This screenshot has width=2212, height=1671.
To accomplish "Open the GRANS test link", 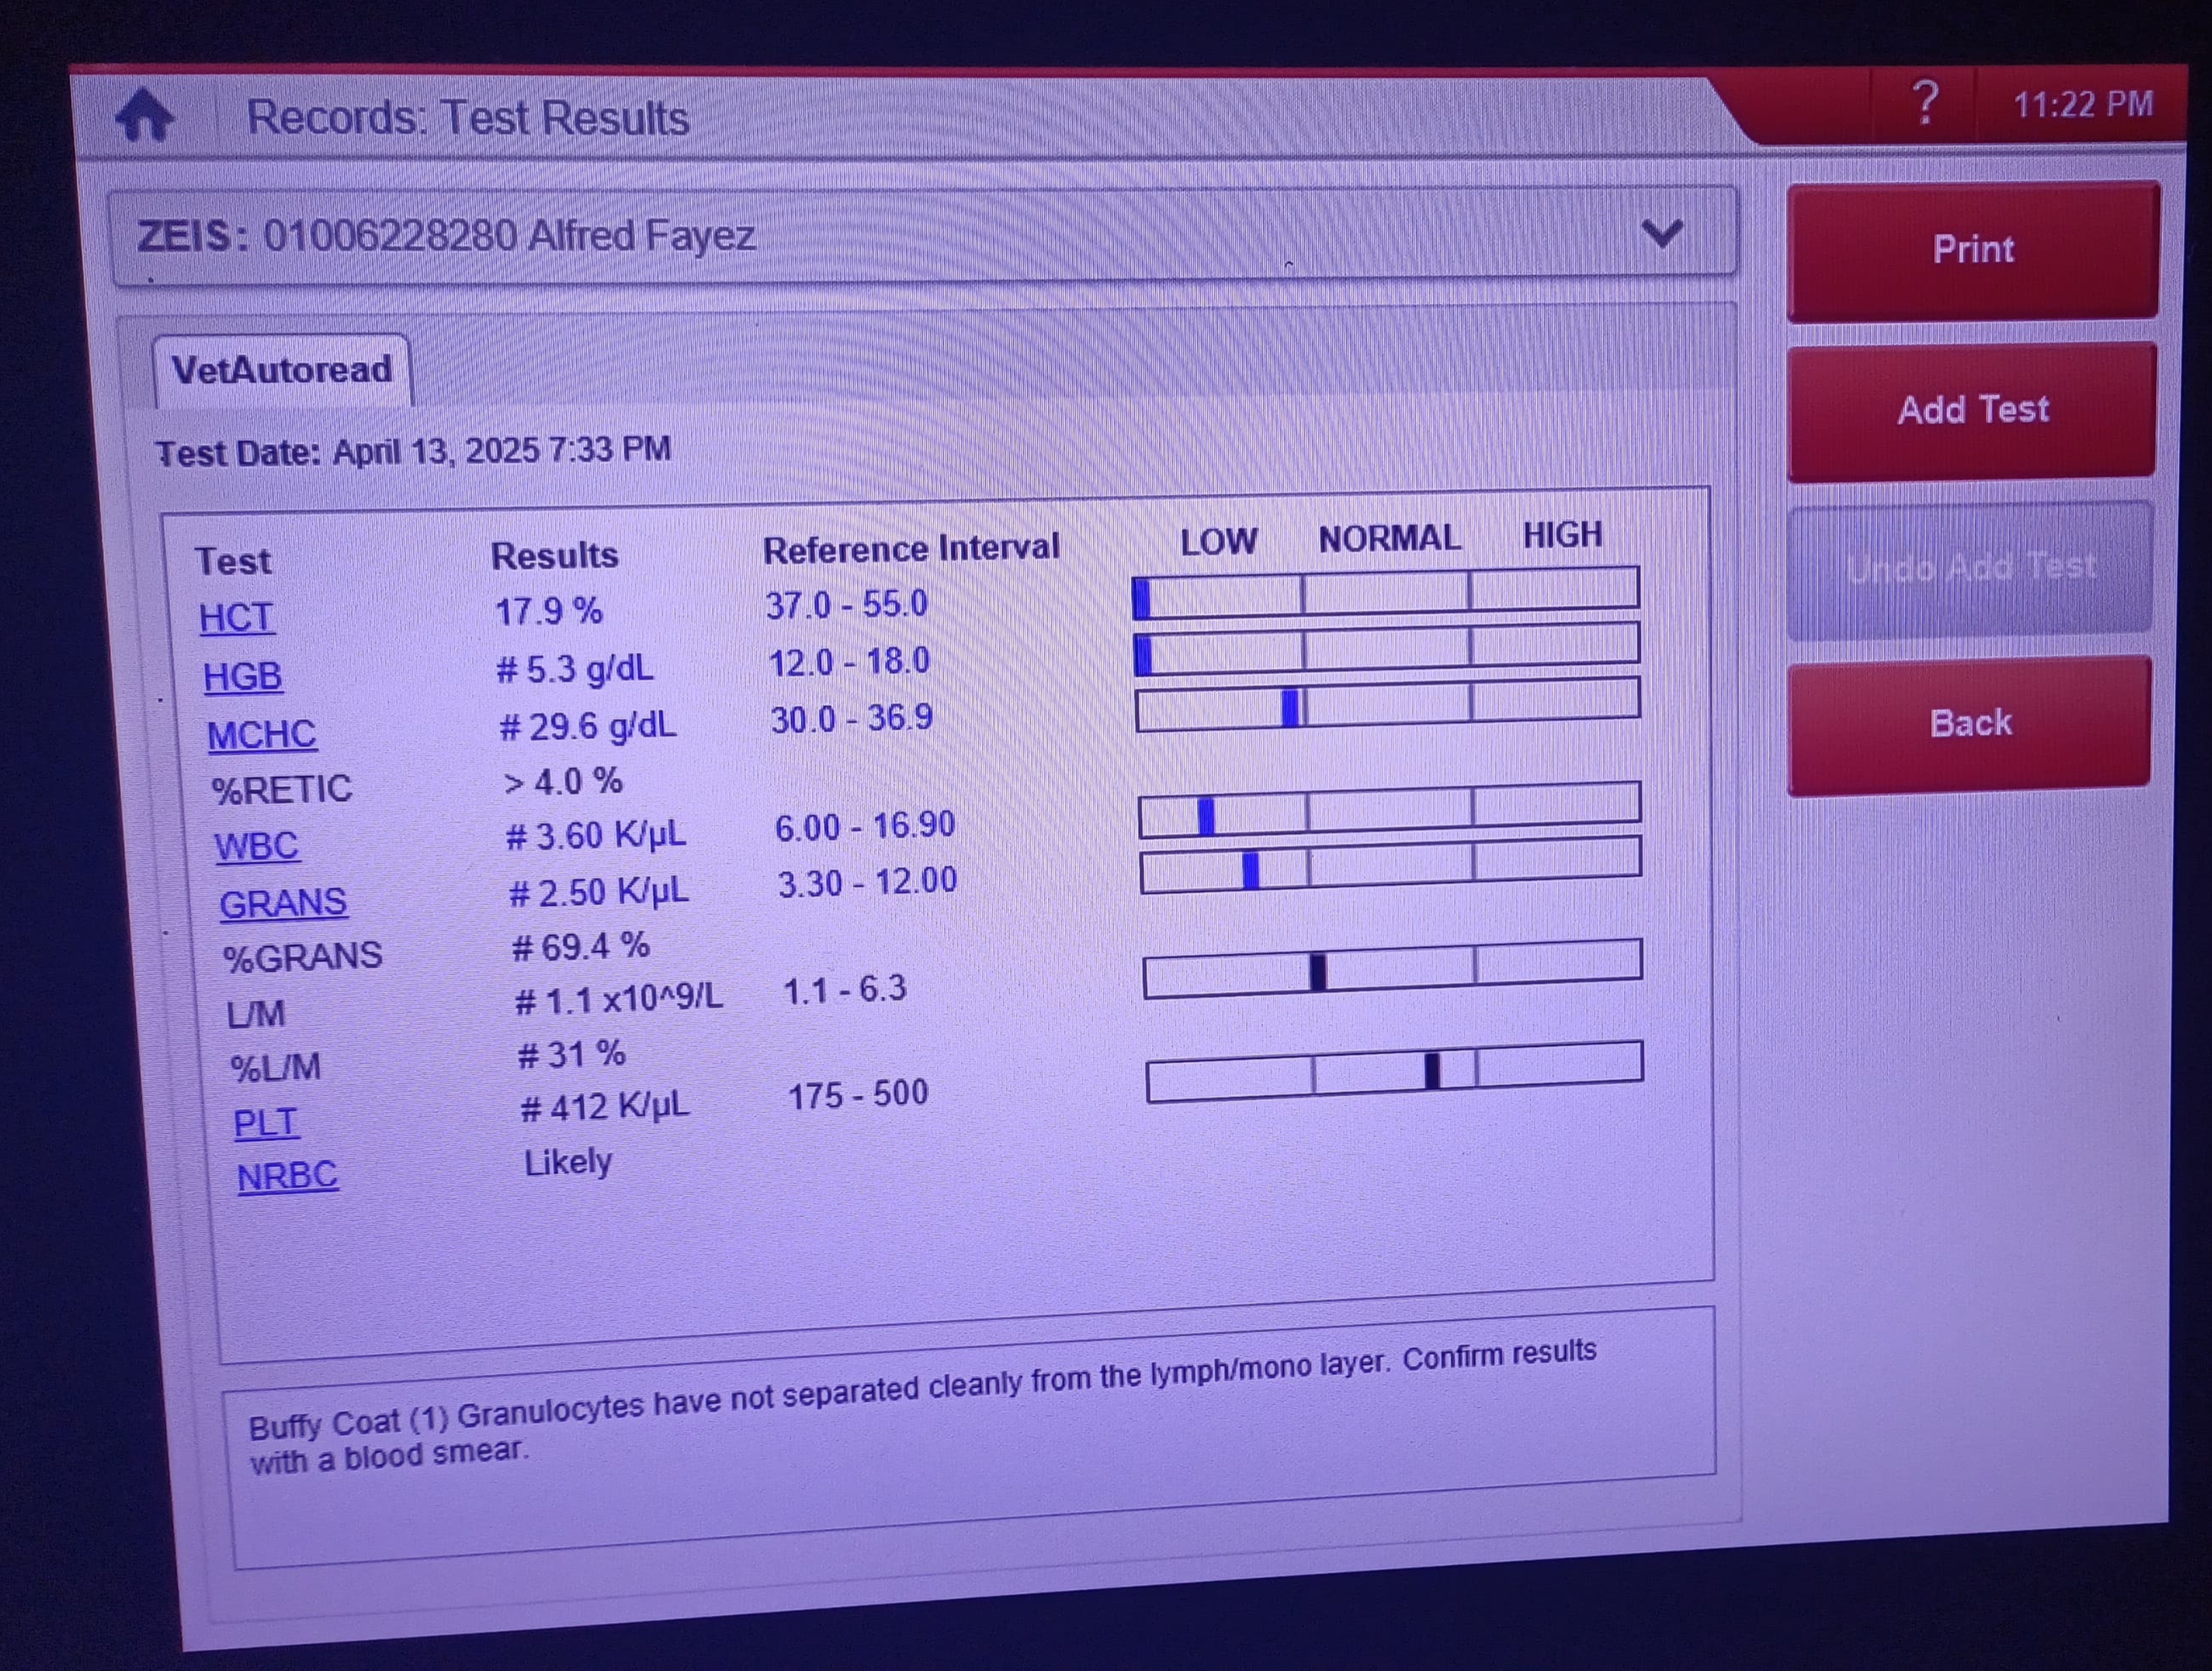I will 283,903.
